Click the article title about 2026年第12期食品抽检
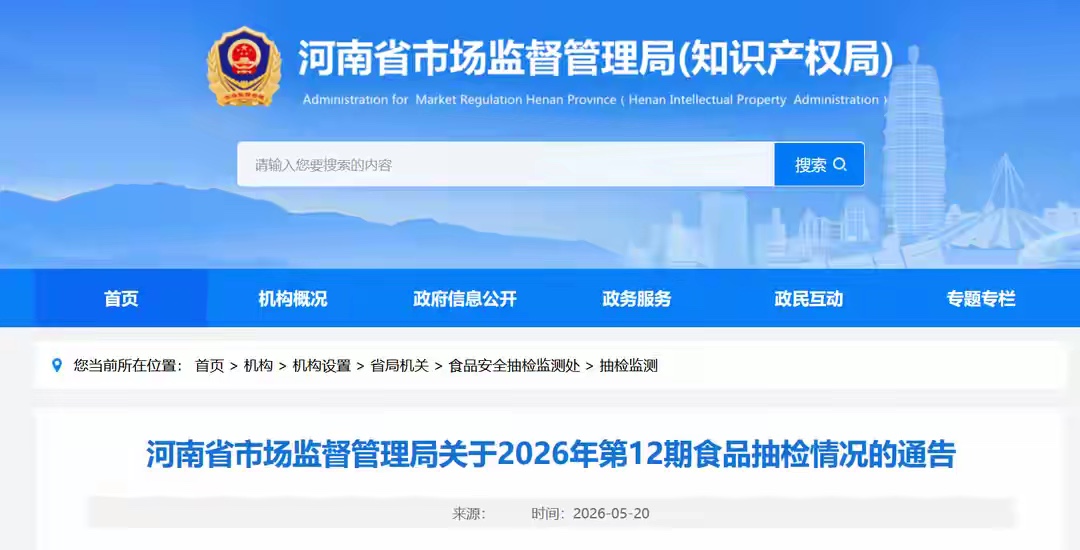The height and width of the screenshot is (550, 1080). (550, 454)
